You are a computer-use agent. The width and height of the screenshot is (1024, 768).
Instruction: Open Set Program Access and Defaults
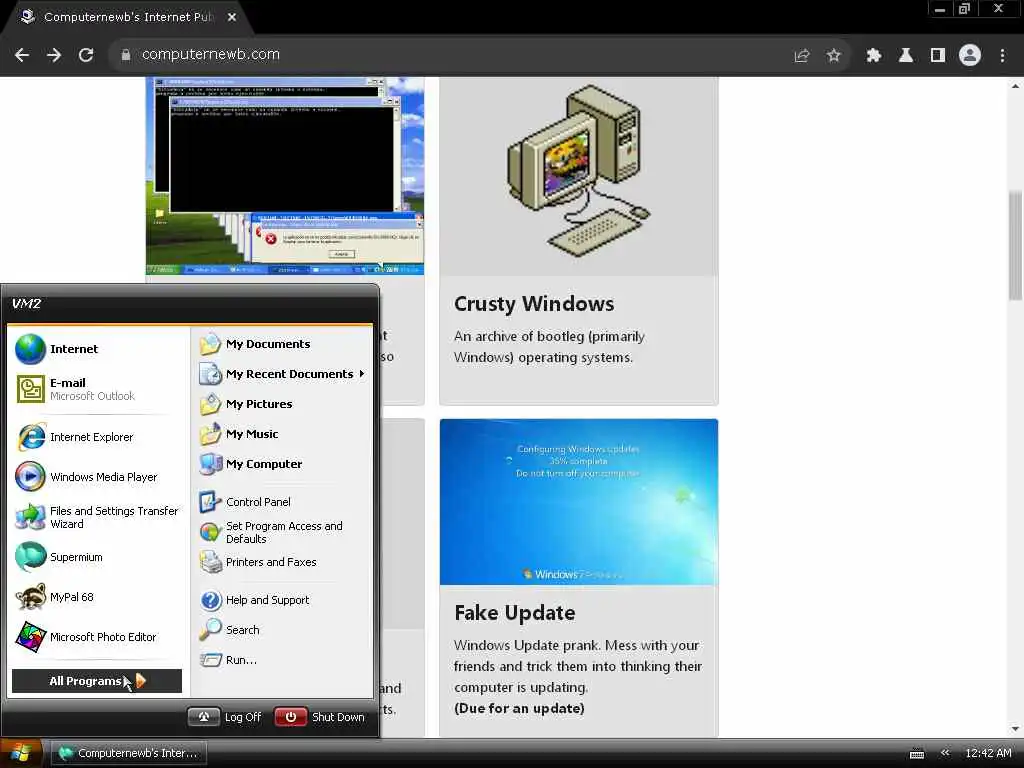pyautogui.click(x=271, y=532)
